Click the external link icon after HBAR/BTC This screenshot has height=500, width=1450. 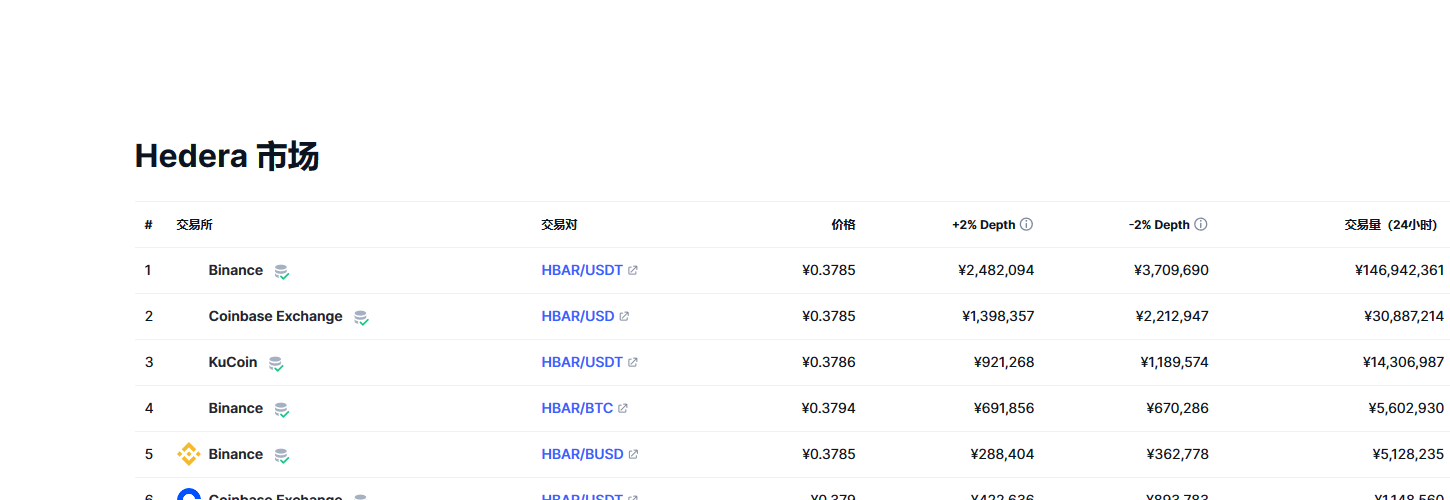[x=623, y=409]
